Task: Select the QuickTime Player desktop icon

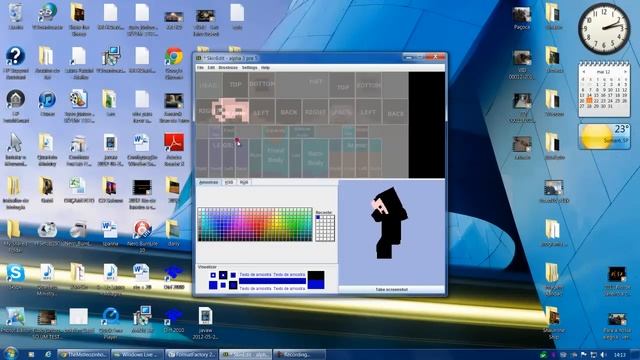Action: coord(111,323)
